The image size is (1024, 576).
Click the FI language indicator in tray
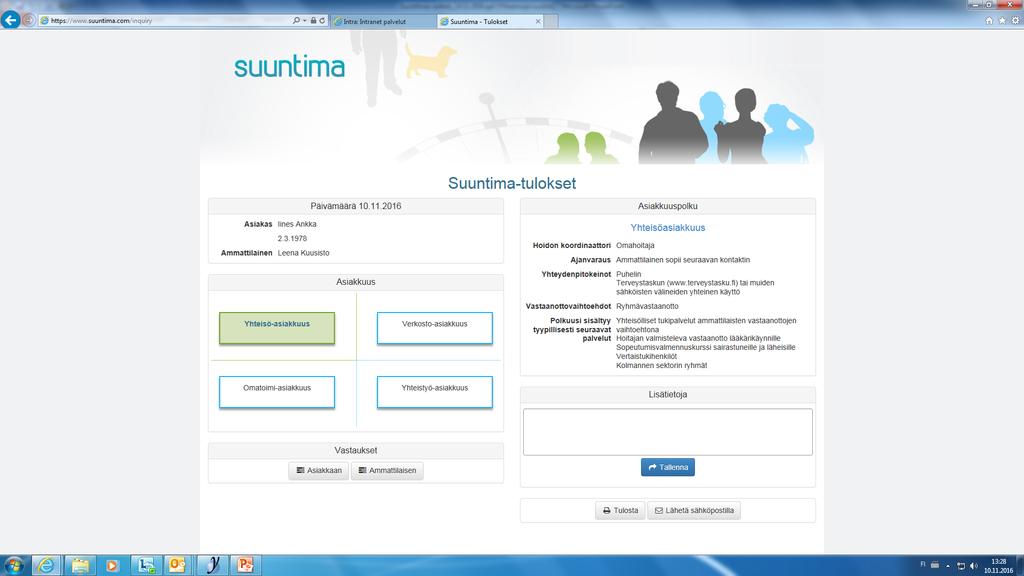923,564
